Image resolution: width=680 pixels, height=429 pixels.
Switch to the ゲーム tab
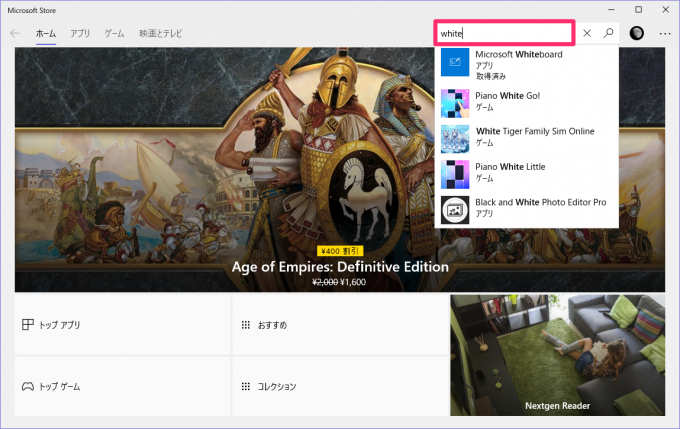click(114, 33)
